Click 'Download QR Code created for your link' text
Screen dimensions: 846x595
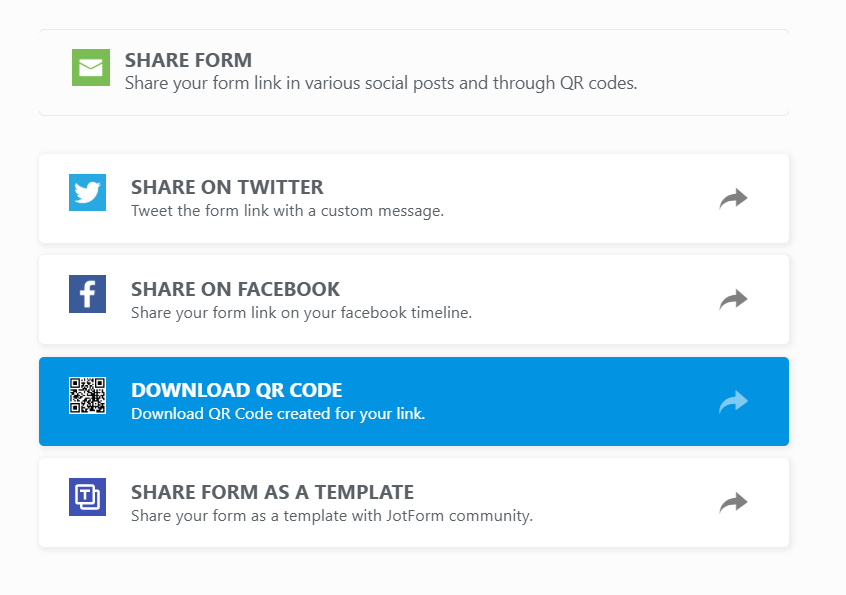click(x=278, y=413)
